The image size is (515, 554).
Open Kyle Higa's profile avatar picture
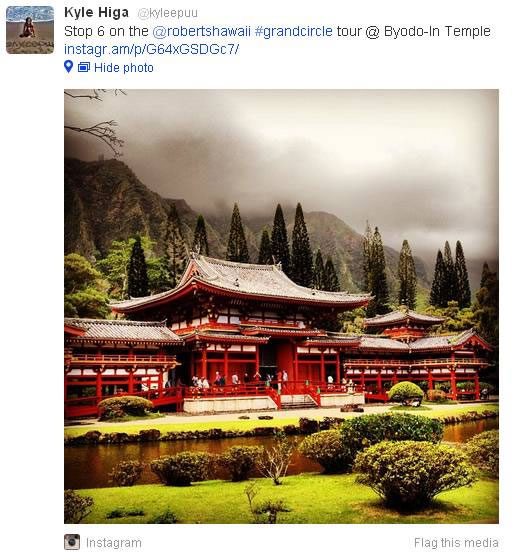[x=30, y=30]
